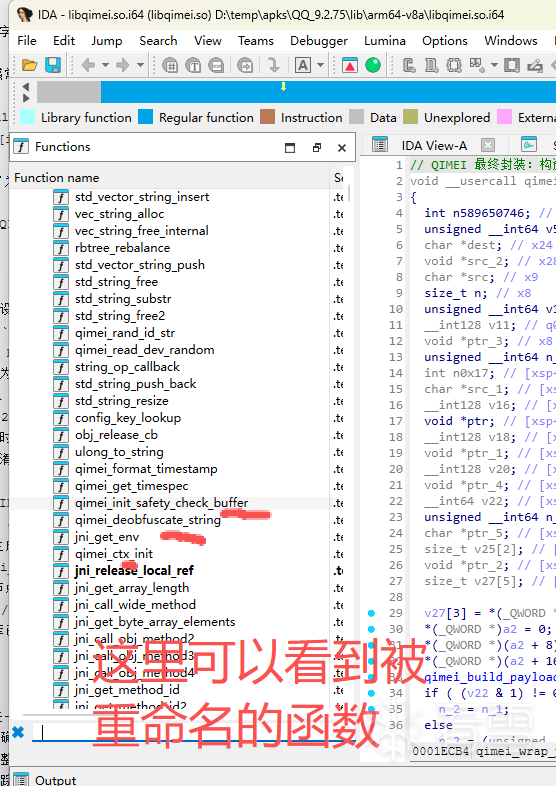
Task: Click the yellow marker in navigation band
Action: pos(283,87)
